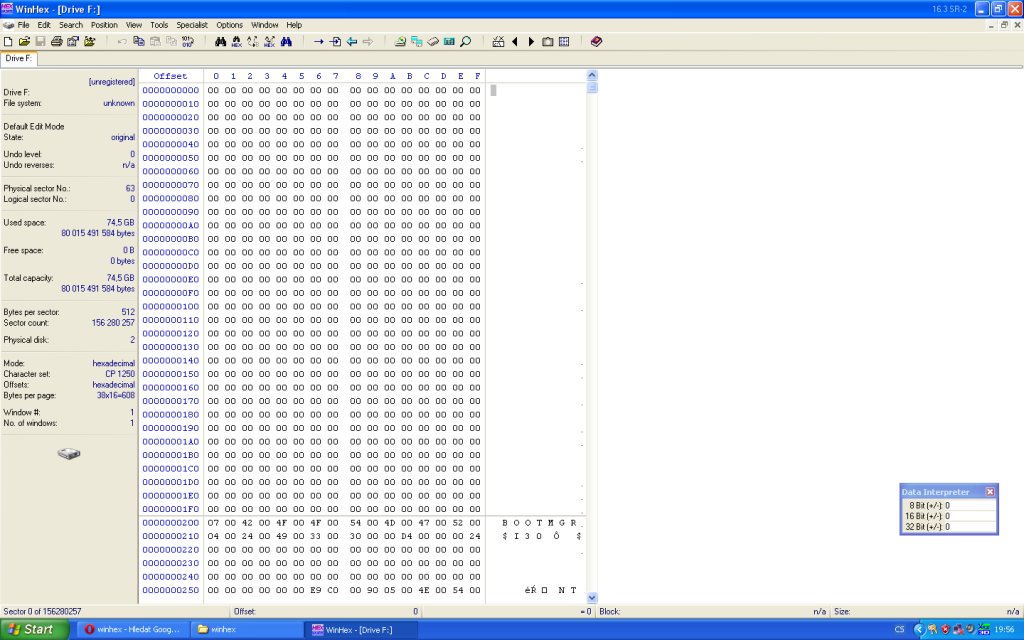Click the black right triangle next icon
The image size is (1024, 640).
[x=531, y=41]
